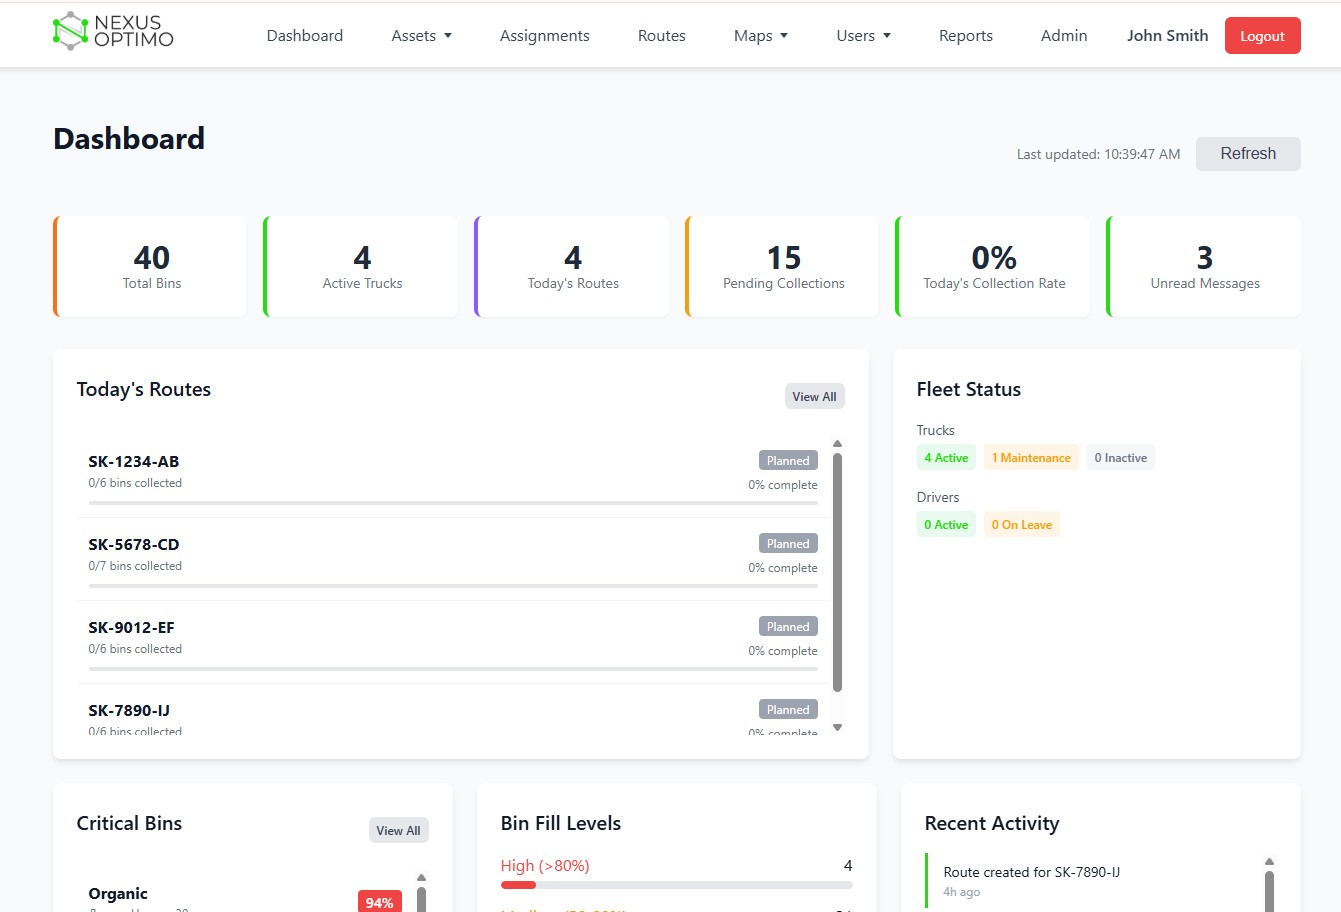Click the 0 On Leave drivers badge
This screenshot has width=1341, height=912.
coord(1022,525)
